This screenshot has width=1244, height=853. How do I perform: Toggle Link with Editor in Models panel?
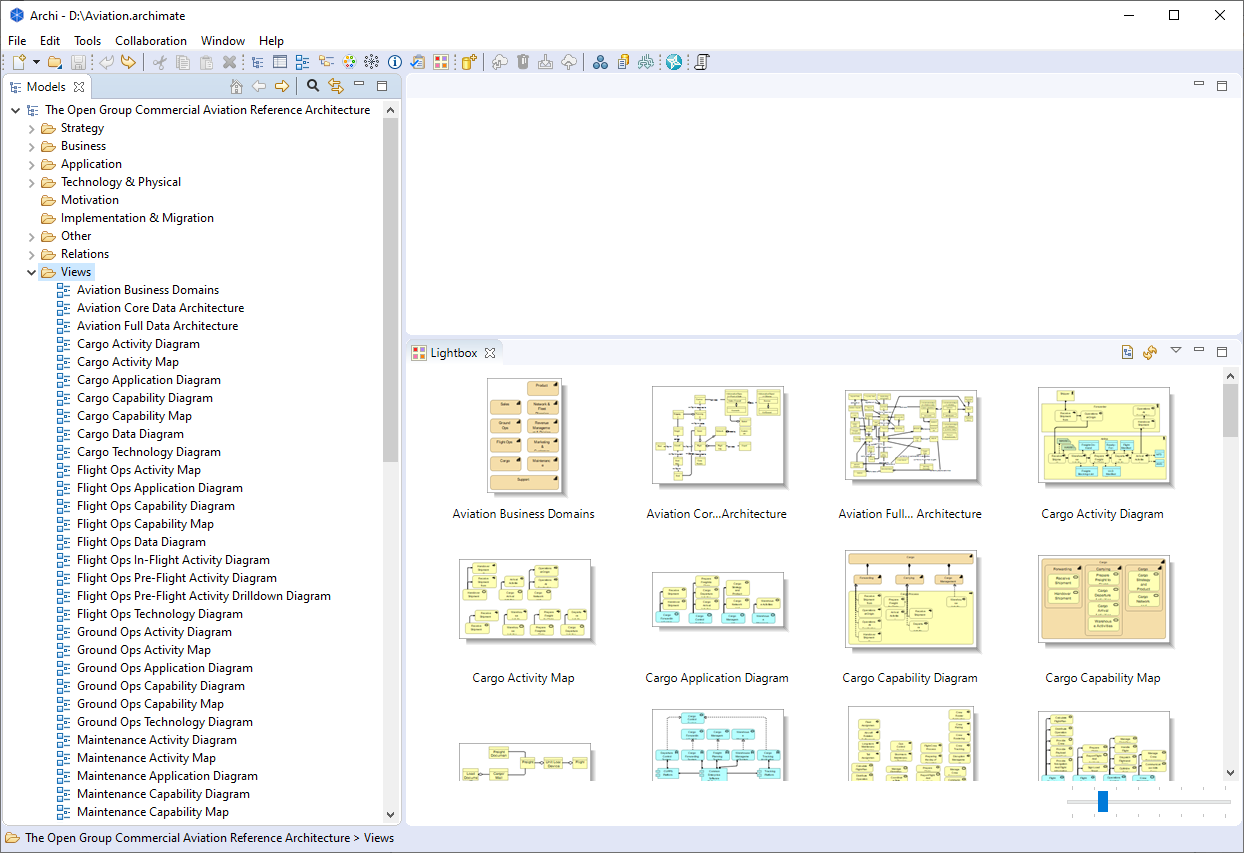(336, 87)
